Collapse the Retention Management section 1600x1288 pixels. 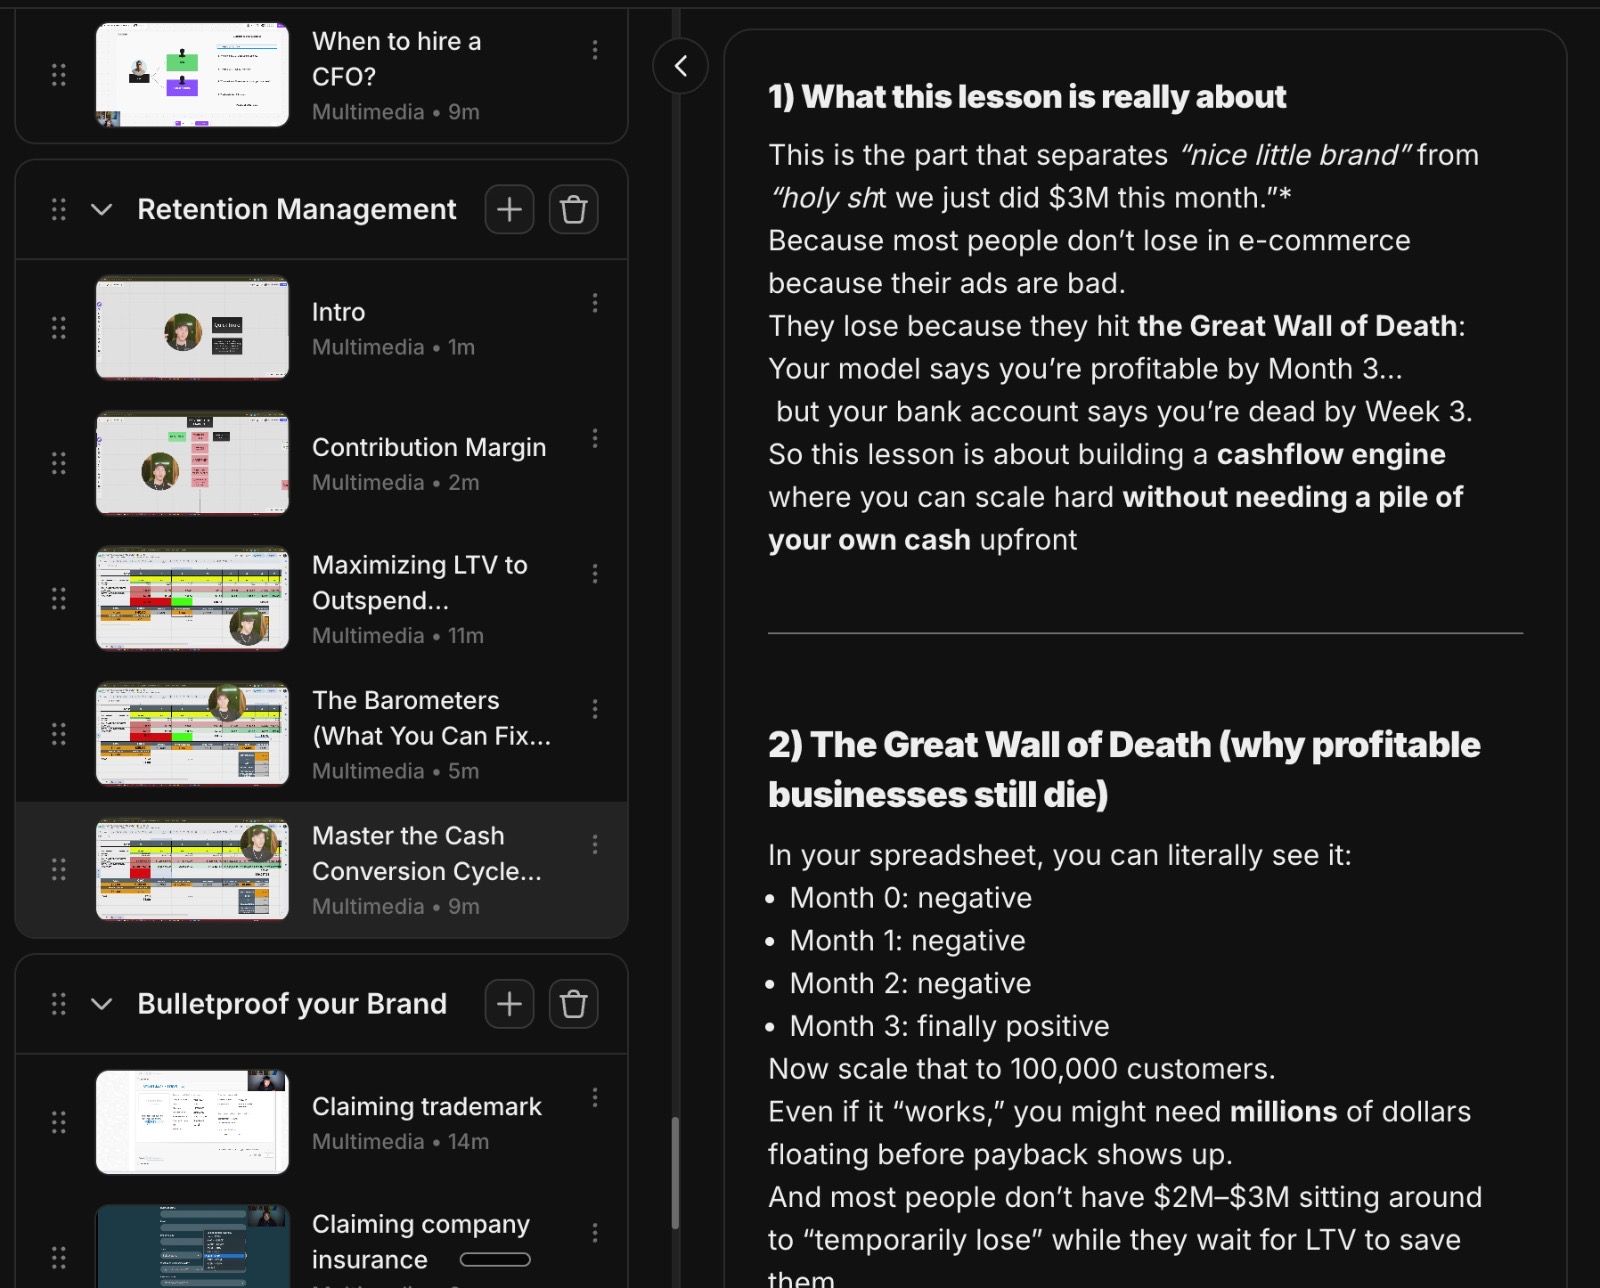tap(101, 210)
